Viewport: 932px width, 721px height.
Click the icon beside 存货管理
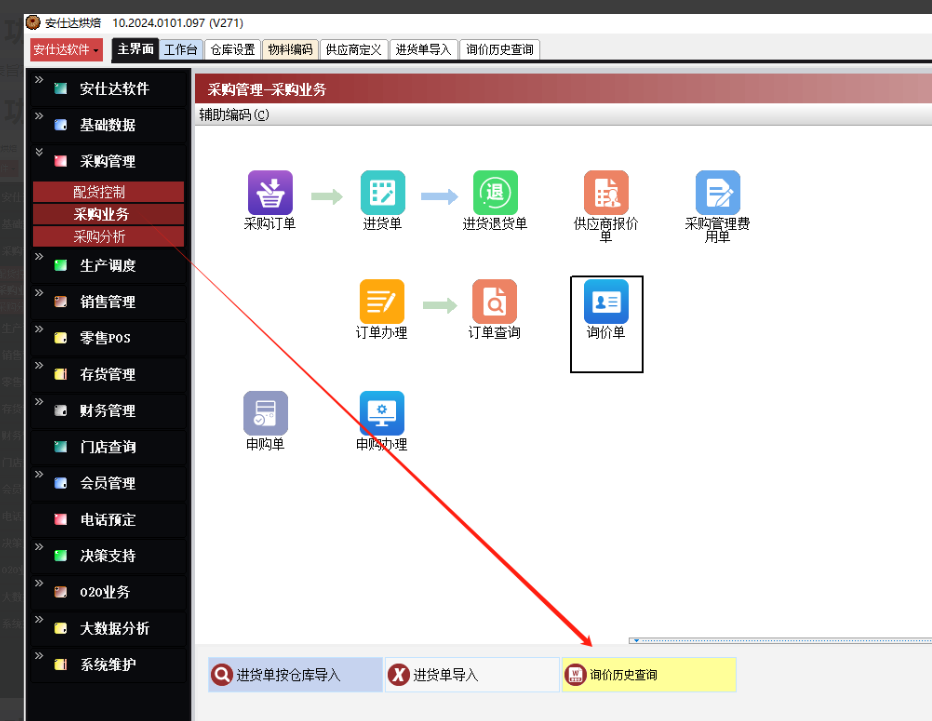coord(61,374)
